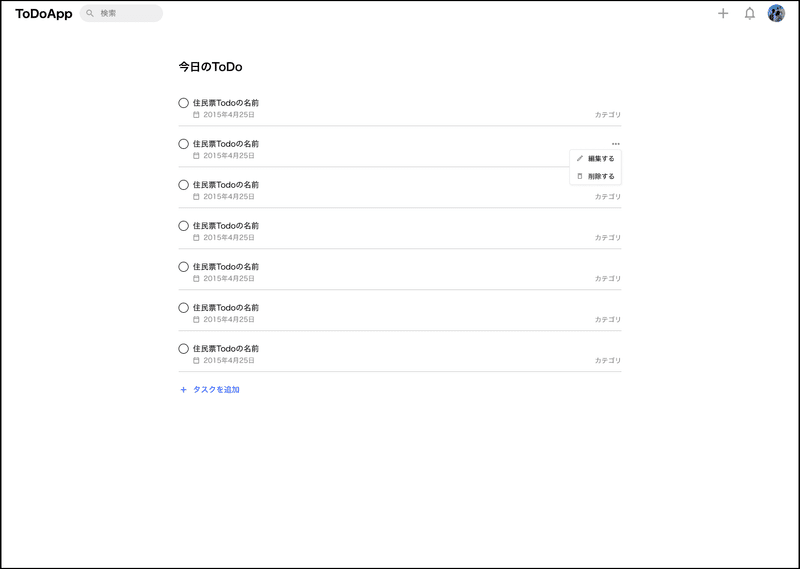Image resolution: width=800 pixels, height=569 pixels.
Task: Mark the first todo's circle as complete
Action: 184,103
